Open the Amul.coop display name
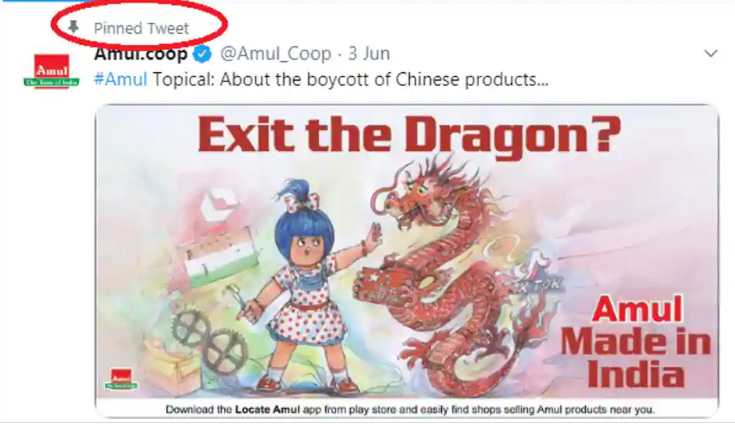The width and height of the screenshot is (735, 424). click(141, 54)
